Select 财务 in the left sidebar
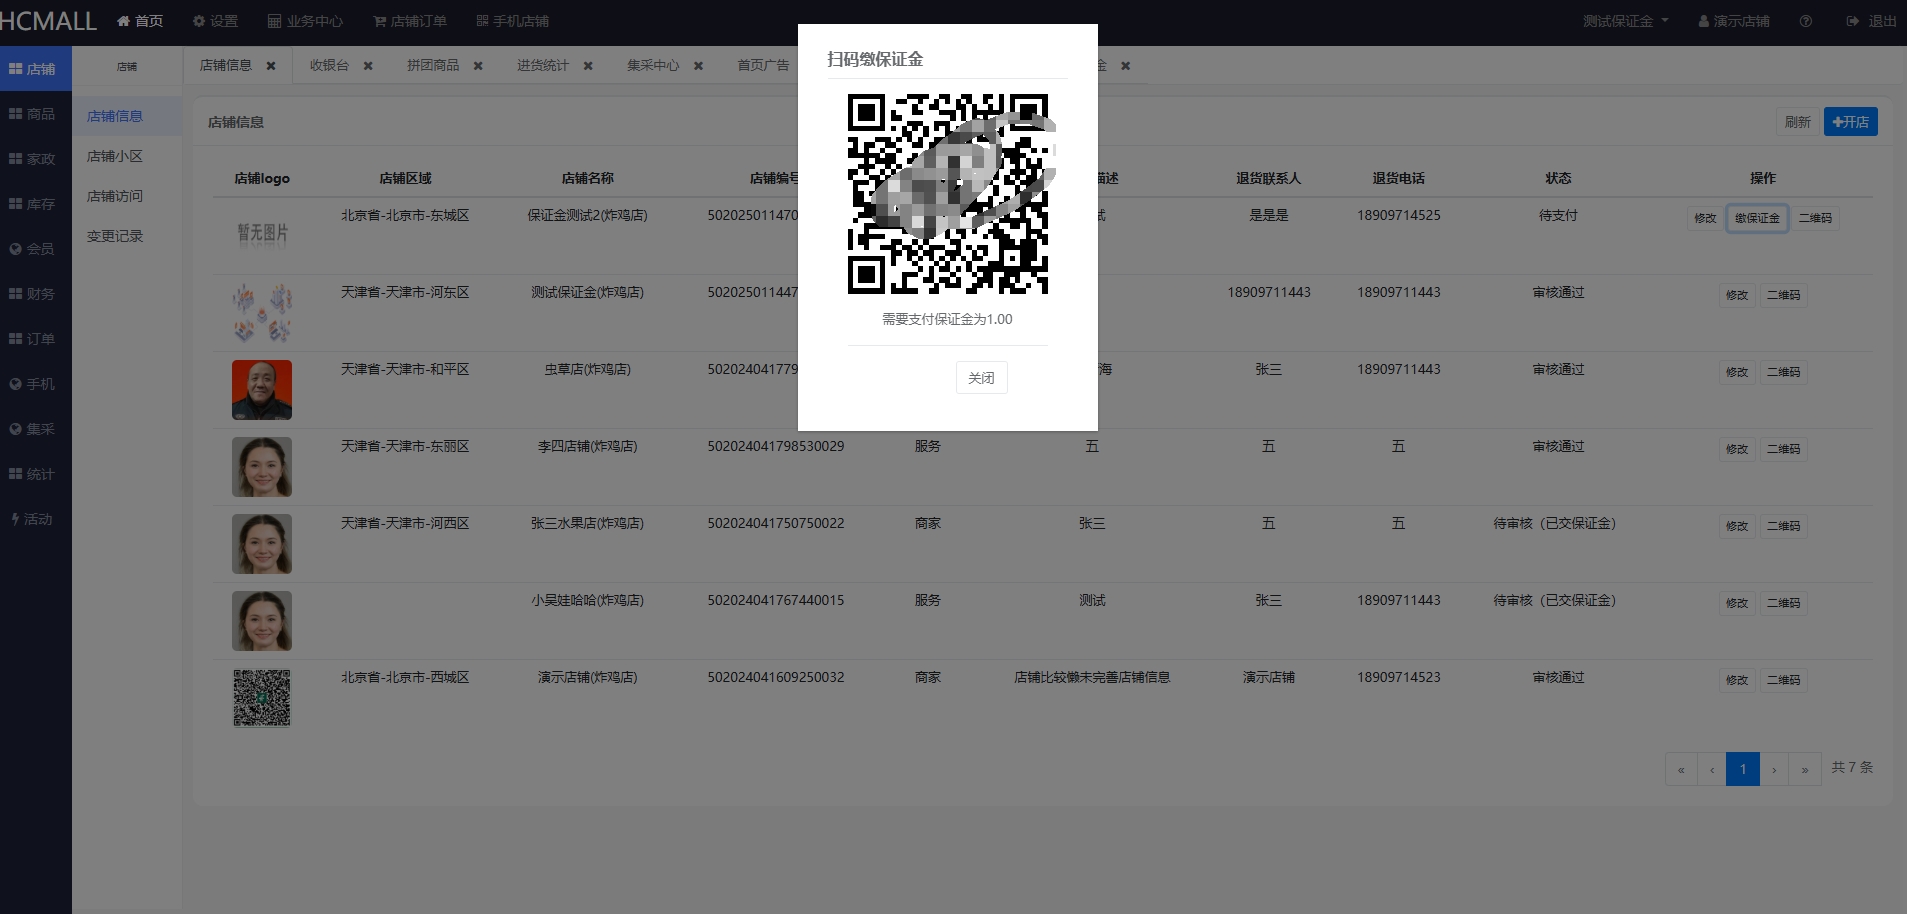The width and height of the screenshot is (1907, 914). coord(35,294)
